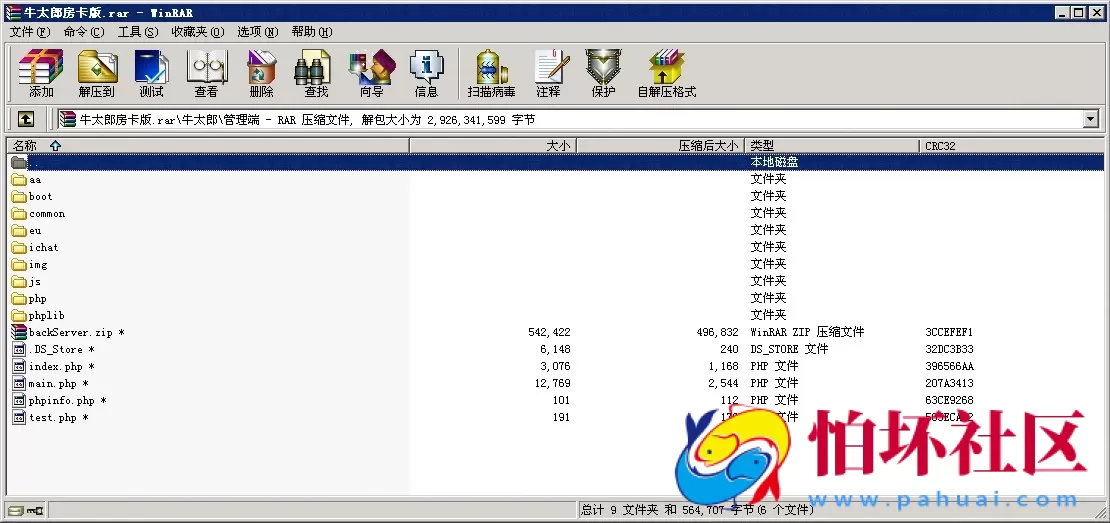Click the archive path address field
The image size is (1110, 523).
[570, 120]
